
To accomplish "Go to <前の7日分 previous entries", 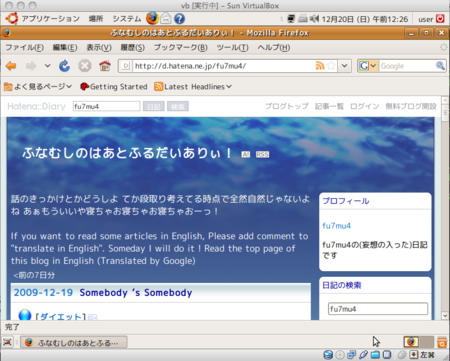I will 34,275.
